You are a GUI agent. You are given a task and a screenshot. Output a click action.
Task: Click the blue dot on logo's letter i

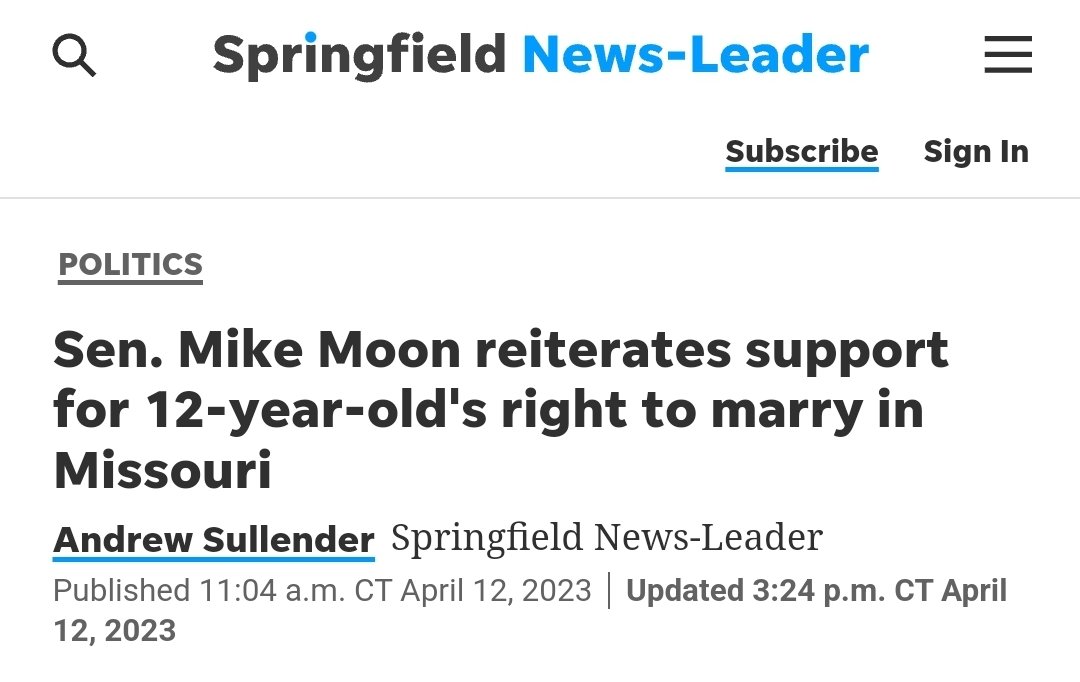[x=310, y=37]
